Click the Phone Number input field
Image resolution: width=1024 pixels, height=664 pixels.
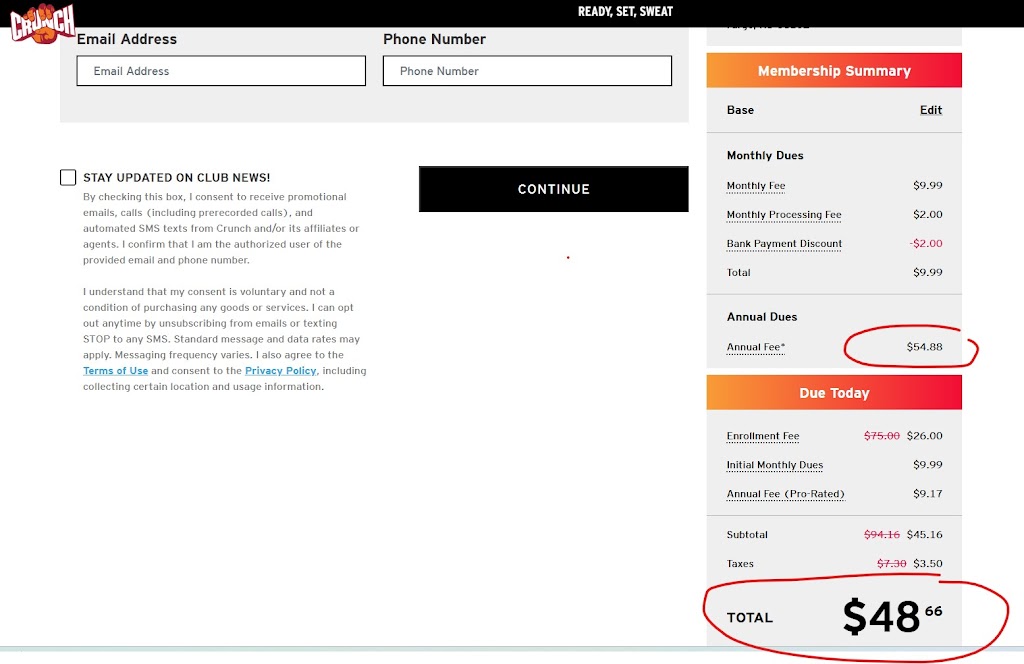[527, 71]
